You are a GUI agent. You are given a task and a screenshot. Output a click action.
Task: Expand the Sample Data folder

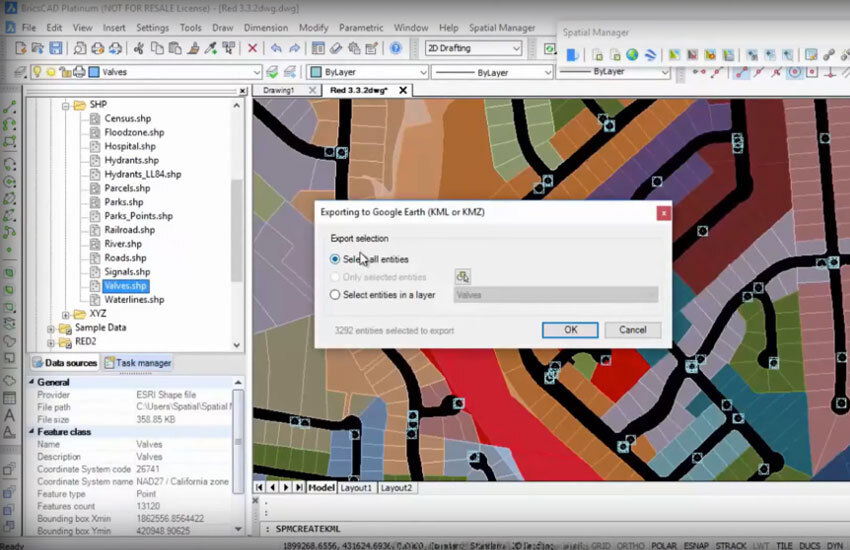pos(51,329)
